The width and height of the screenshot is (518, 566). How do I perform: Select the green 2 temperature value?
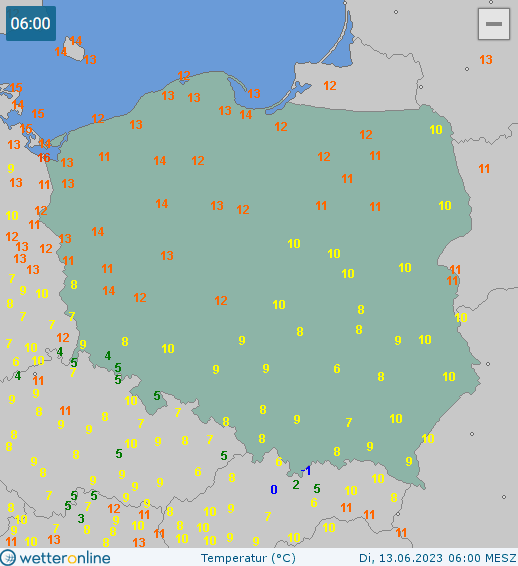tap(296, 485)
